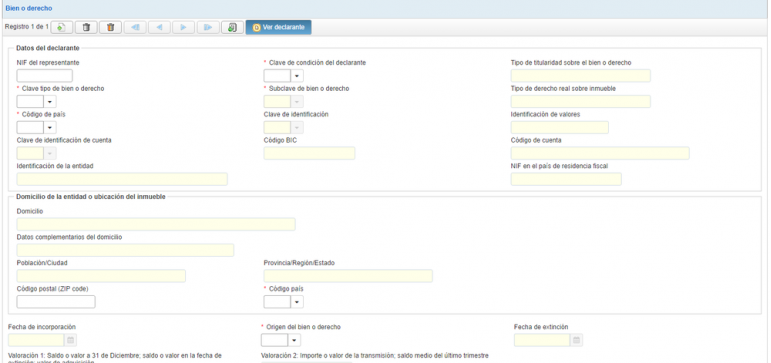The height and width of the screenshot is (363, 771).
Task: Select the records list icon in the toolbar
Action: pos(233,28)
